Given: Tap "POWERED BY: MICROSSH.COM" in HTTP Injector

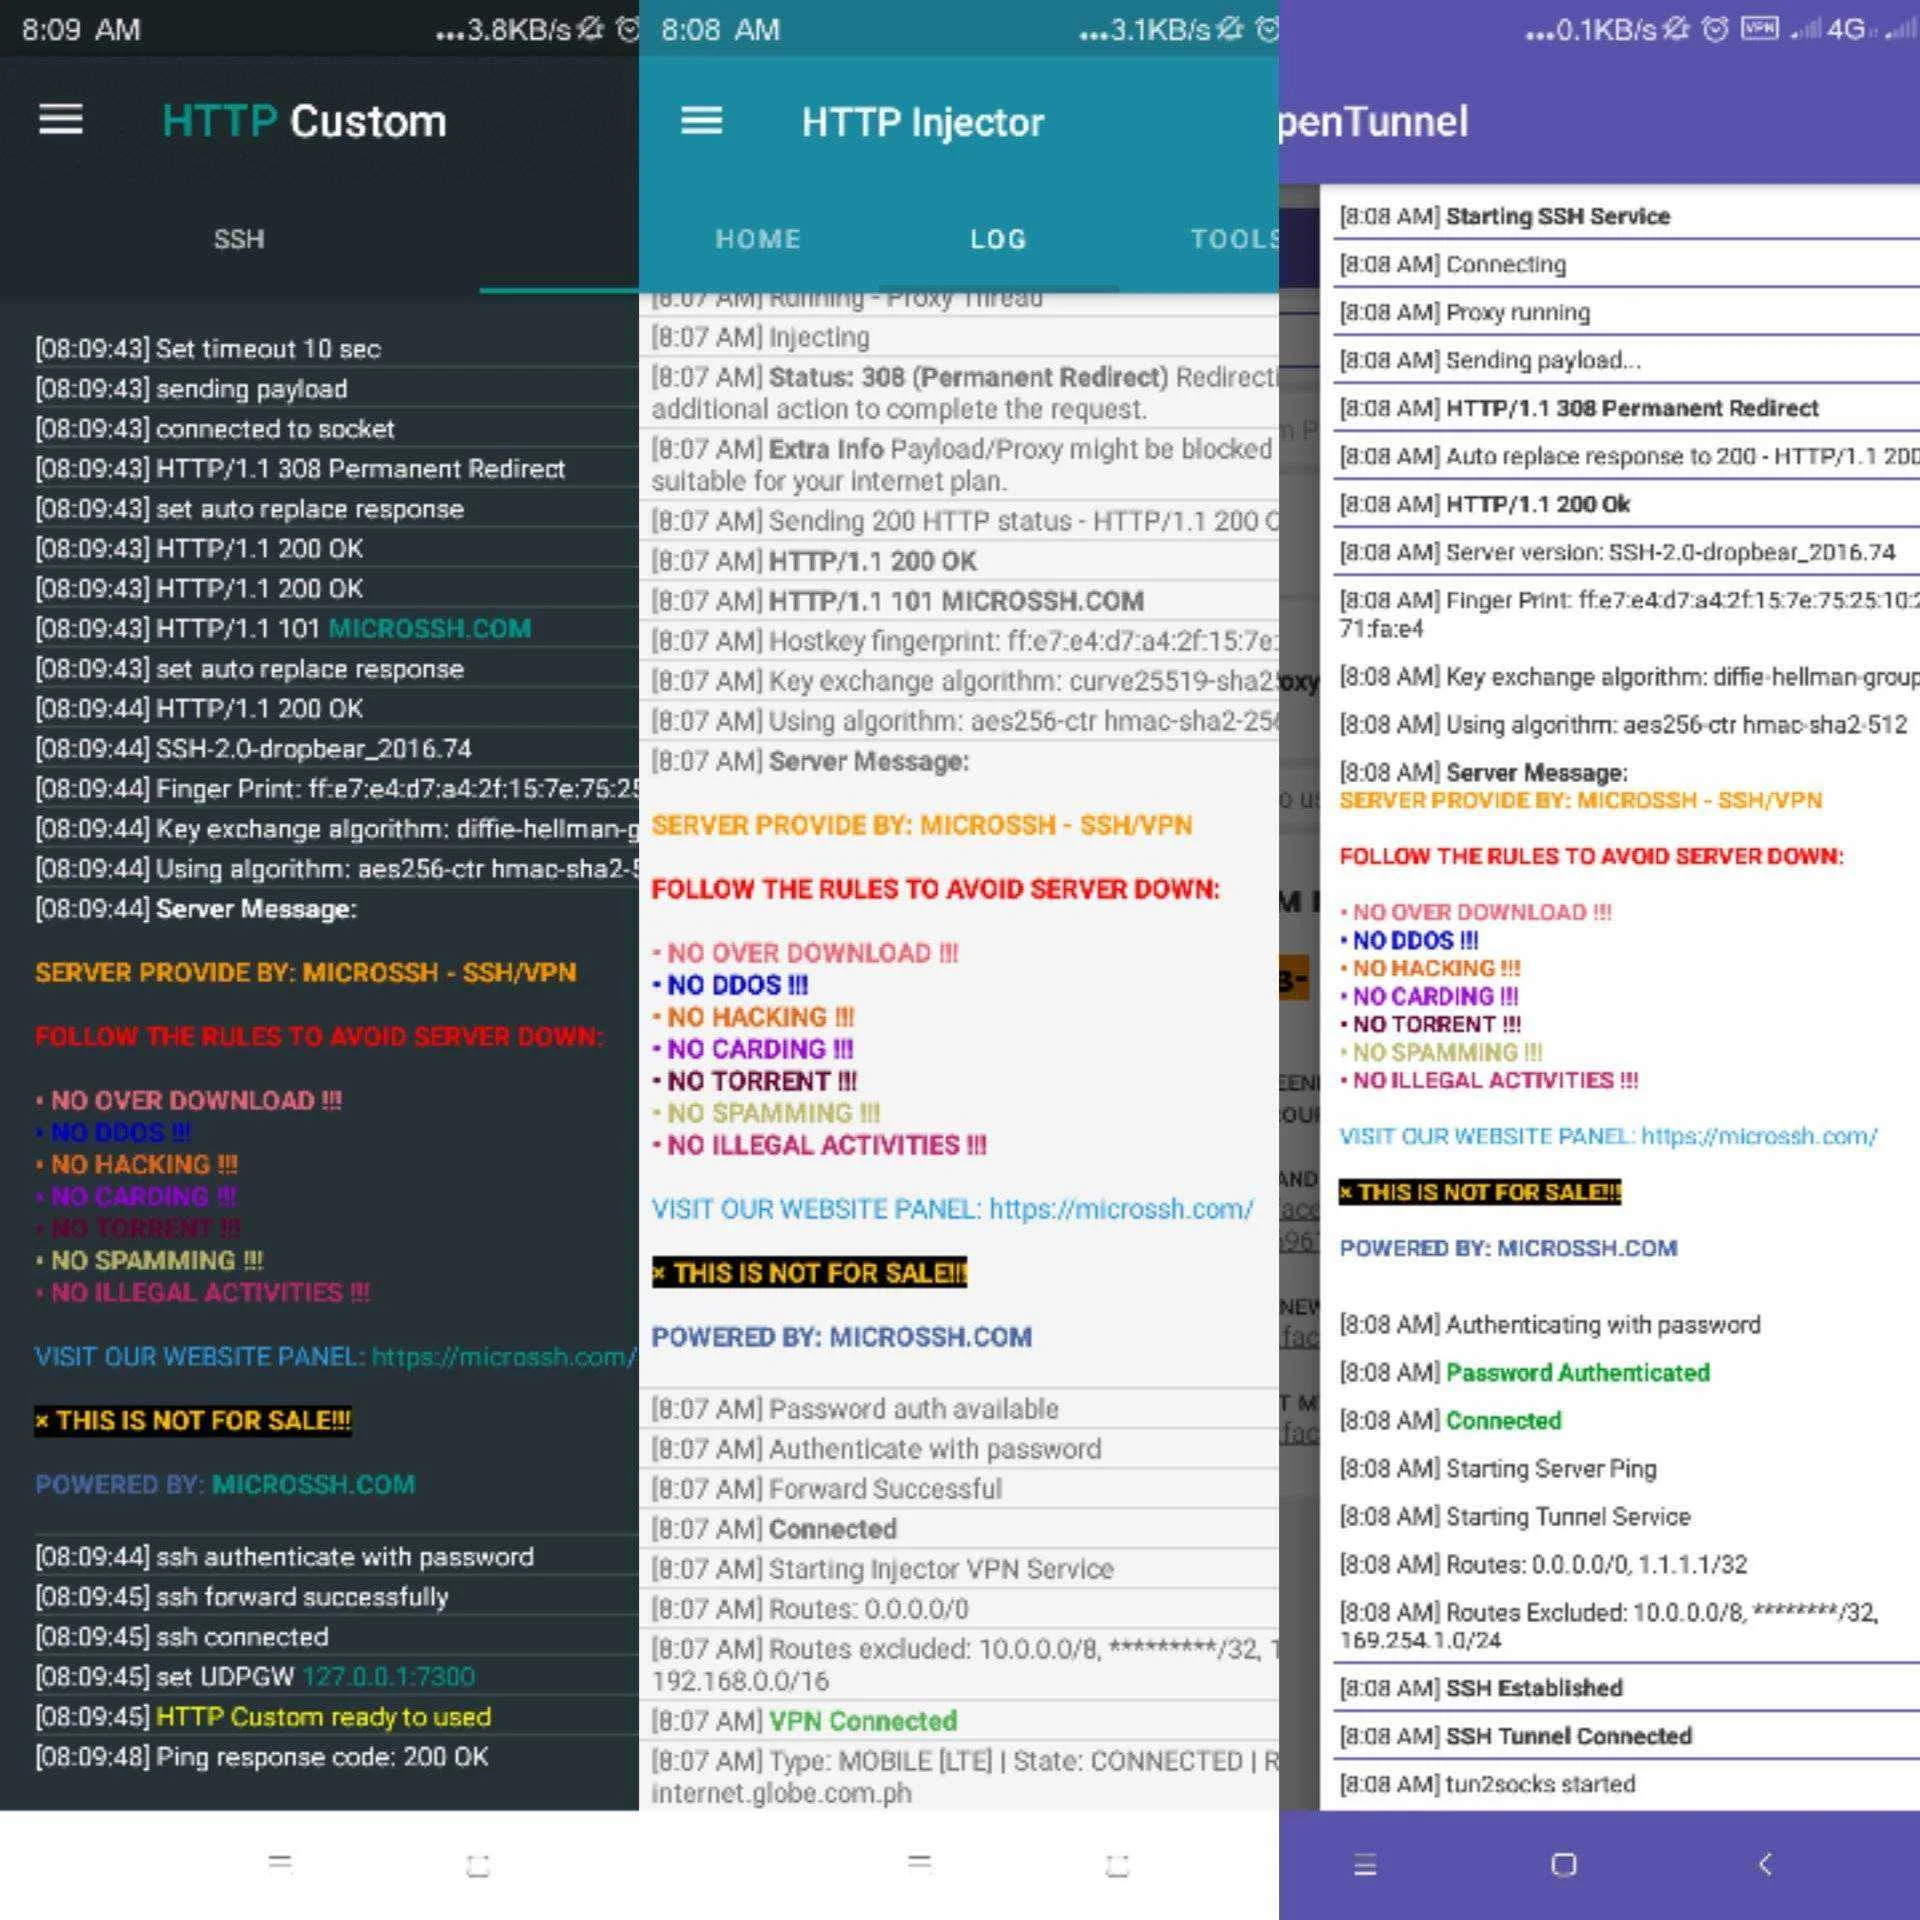Looking at the screenshot, I should (x=841, y=1337).
